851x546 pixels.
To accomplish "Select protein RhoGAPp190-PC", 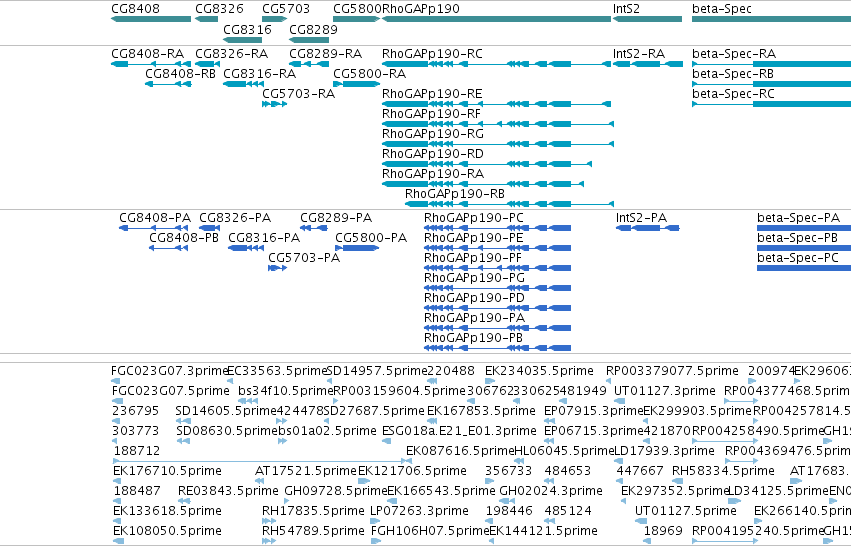I will pyautogui.click(x=474, y=218).
